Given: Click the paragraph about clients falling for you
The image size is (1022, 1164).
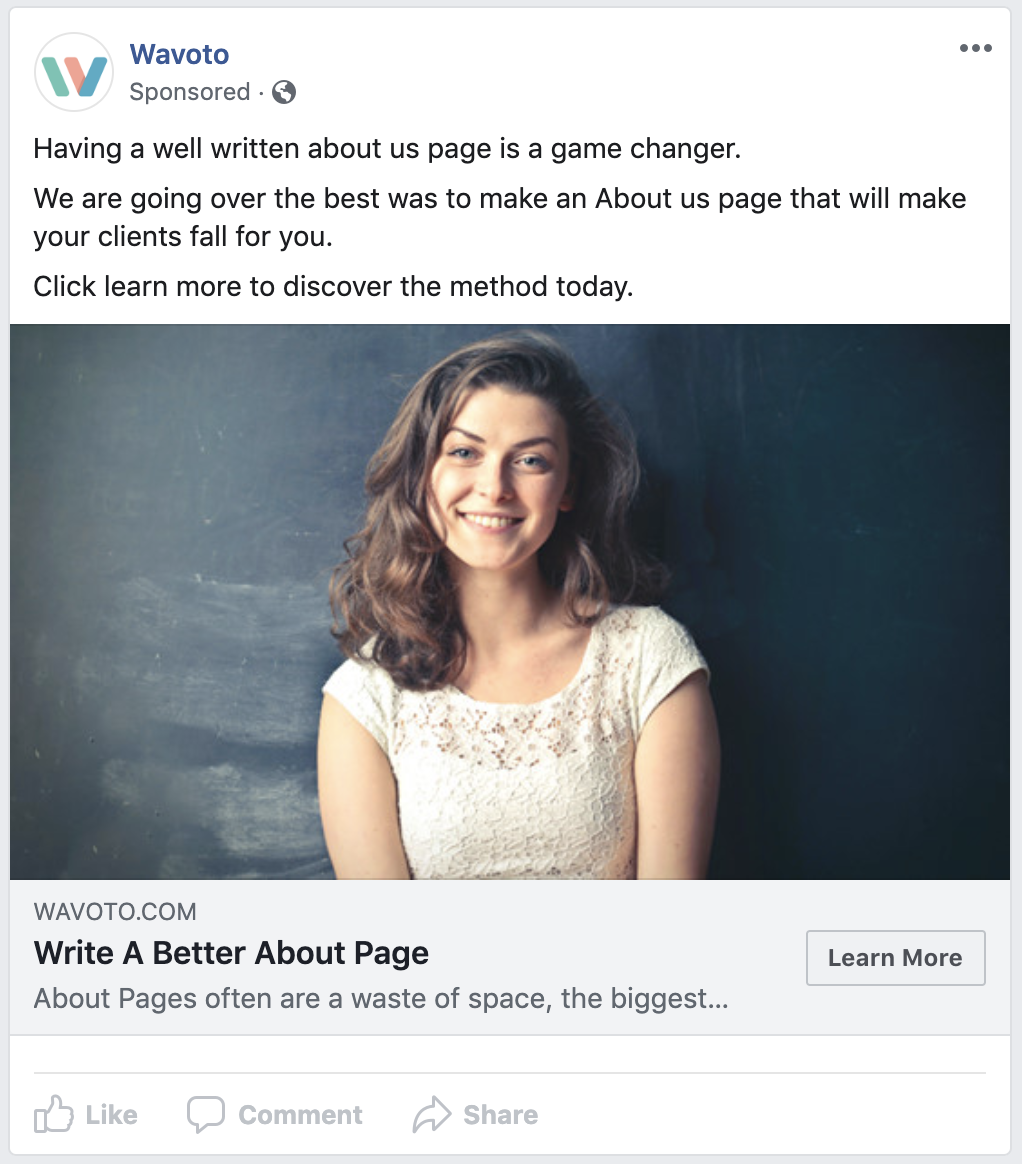Looking at the screenshot, I should pyautogui.click(x=499, y=217).
